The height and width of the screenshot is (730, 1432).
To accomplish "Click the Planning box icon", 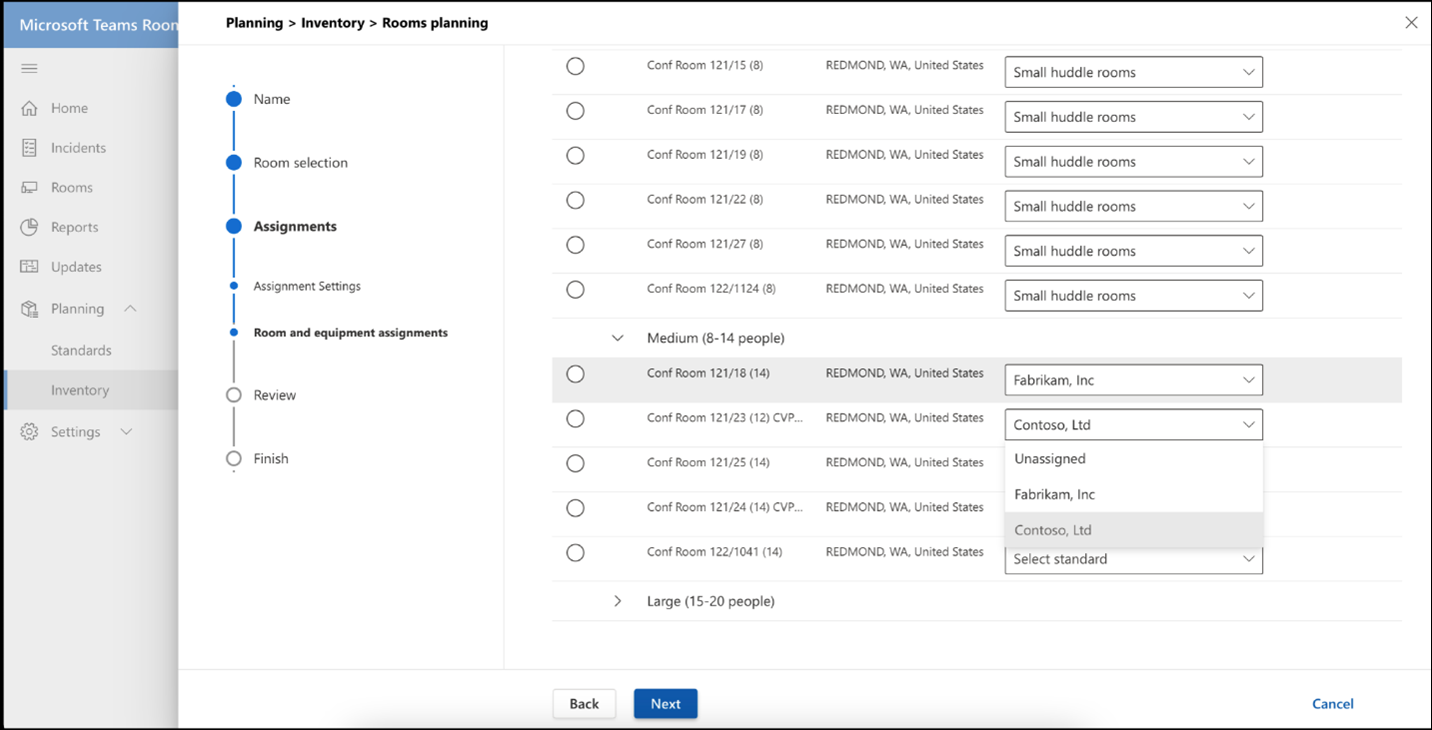I will (29, 309).
